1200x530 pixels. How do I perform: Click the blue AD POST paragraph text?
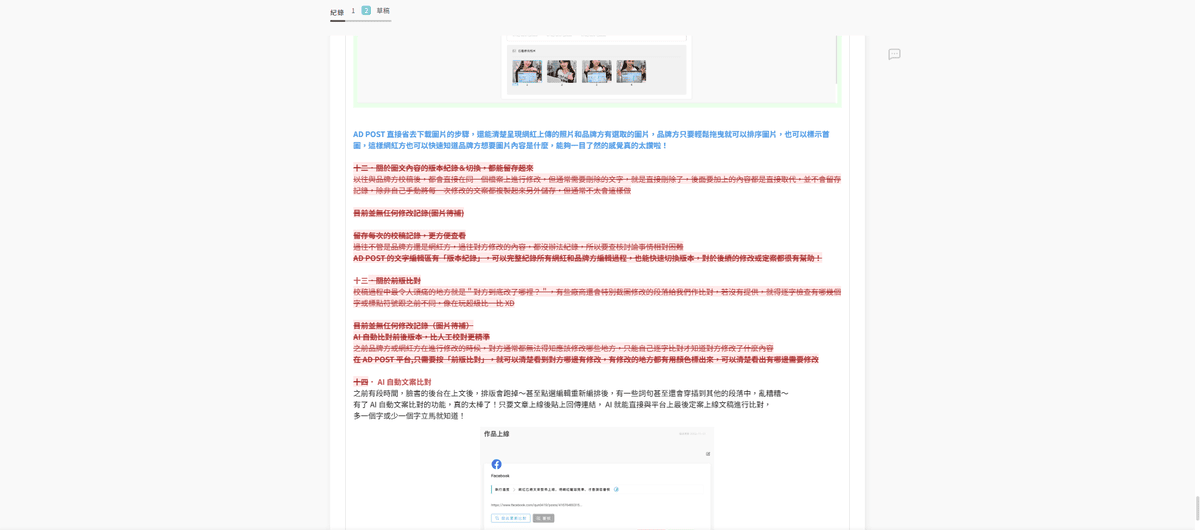[590, 139]
